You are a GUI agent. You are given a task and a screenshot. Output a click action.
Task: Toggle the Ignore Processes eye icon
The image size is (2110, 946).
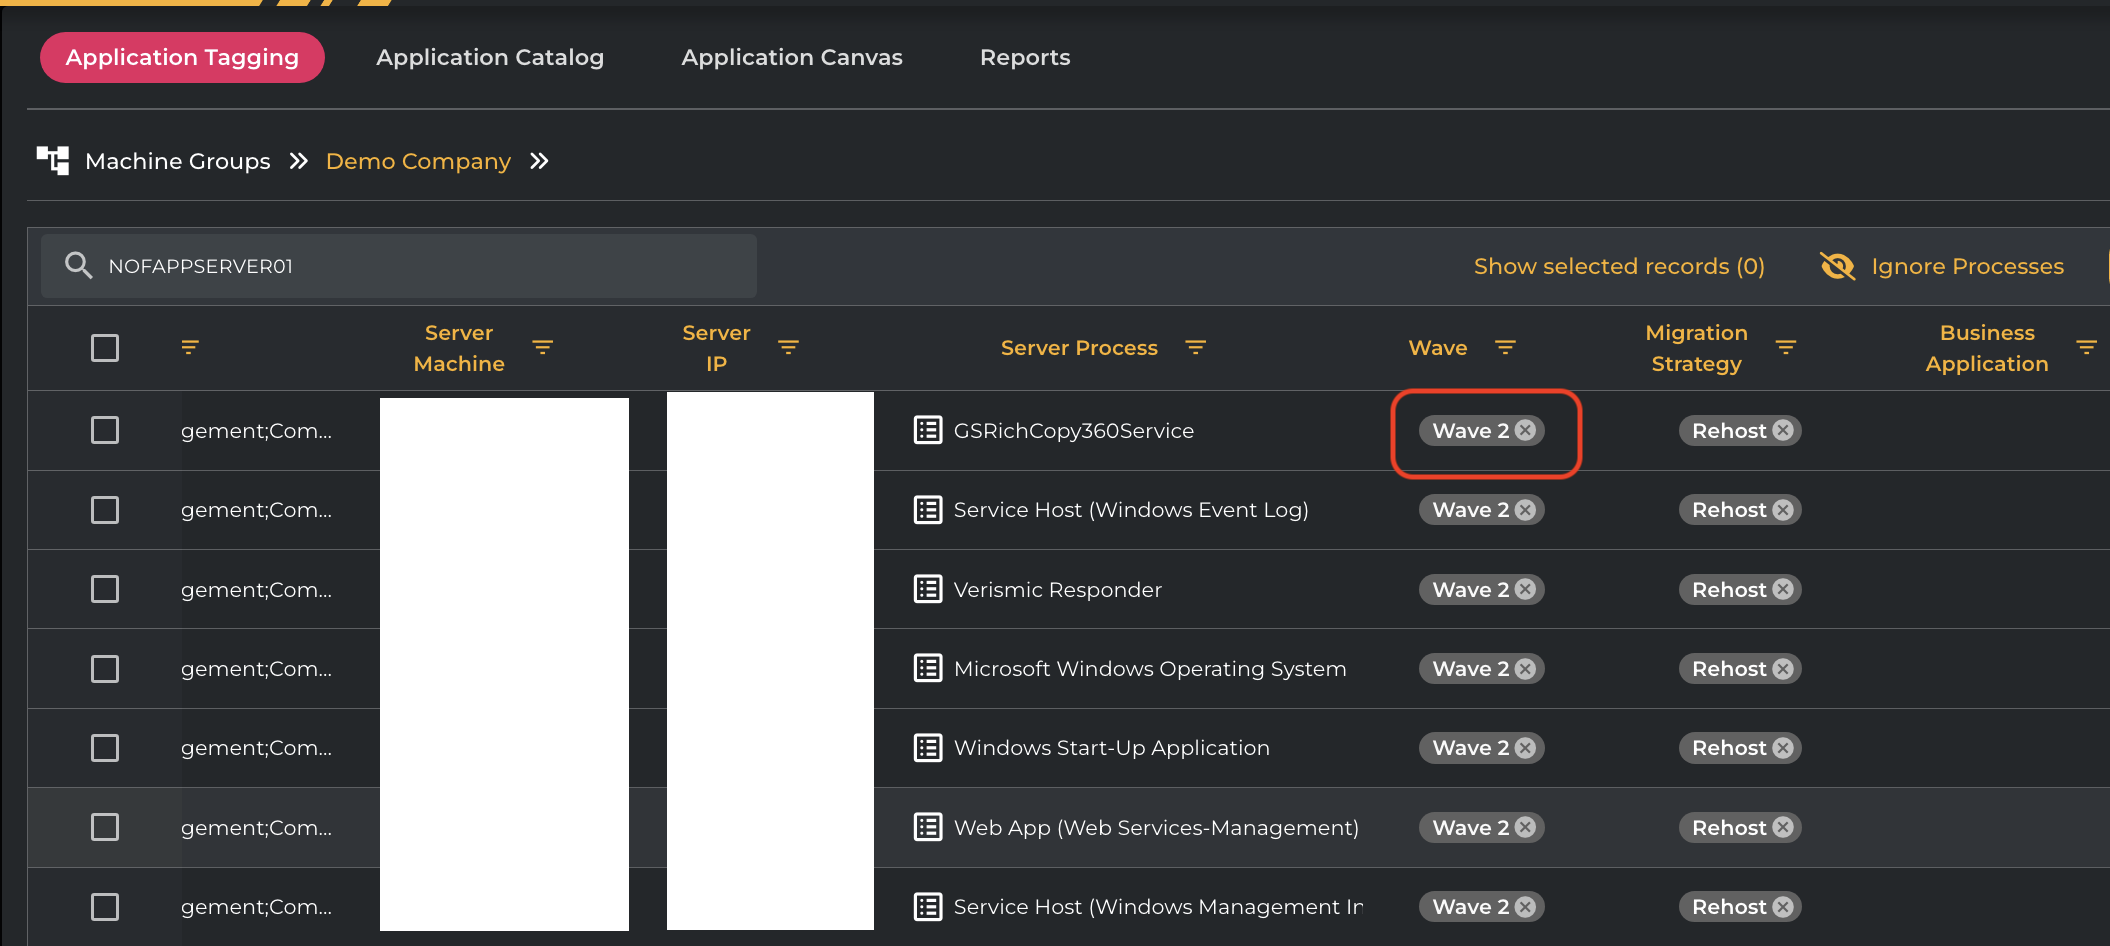click(x=1837, y=266)
